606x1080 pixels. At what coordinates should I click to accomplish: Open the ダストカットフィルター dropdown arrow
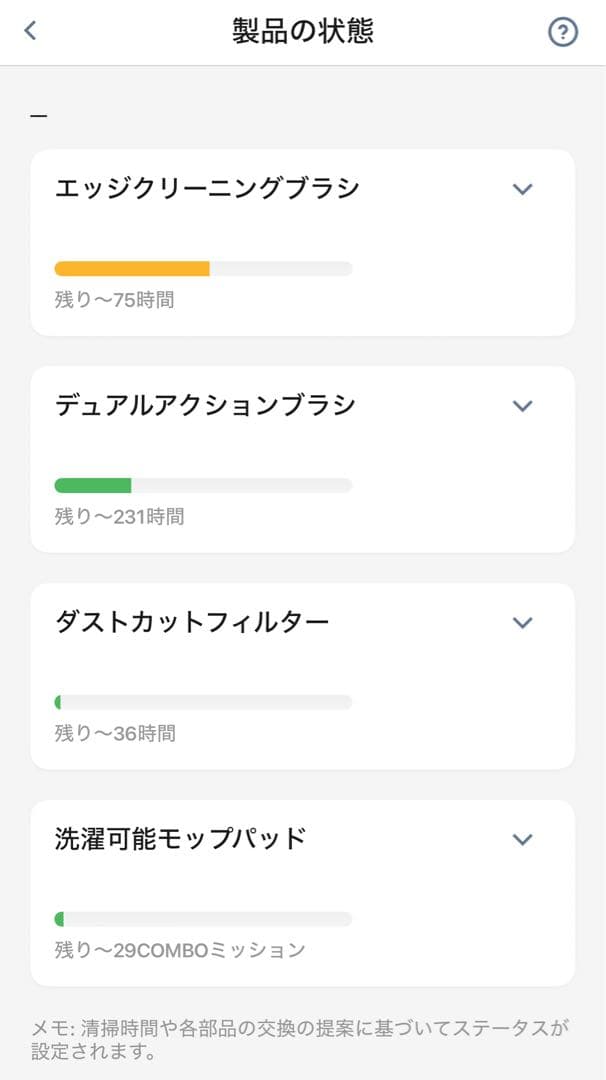tap(521, 622)
